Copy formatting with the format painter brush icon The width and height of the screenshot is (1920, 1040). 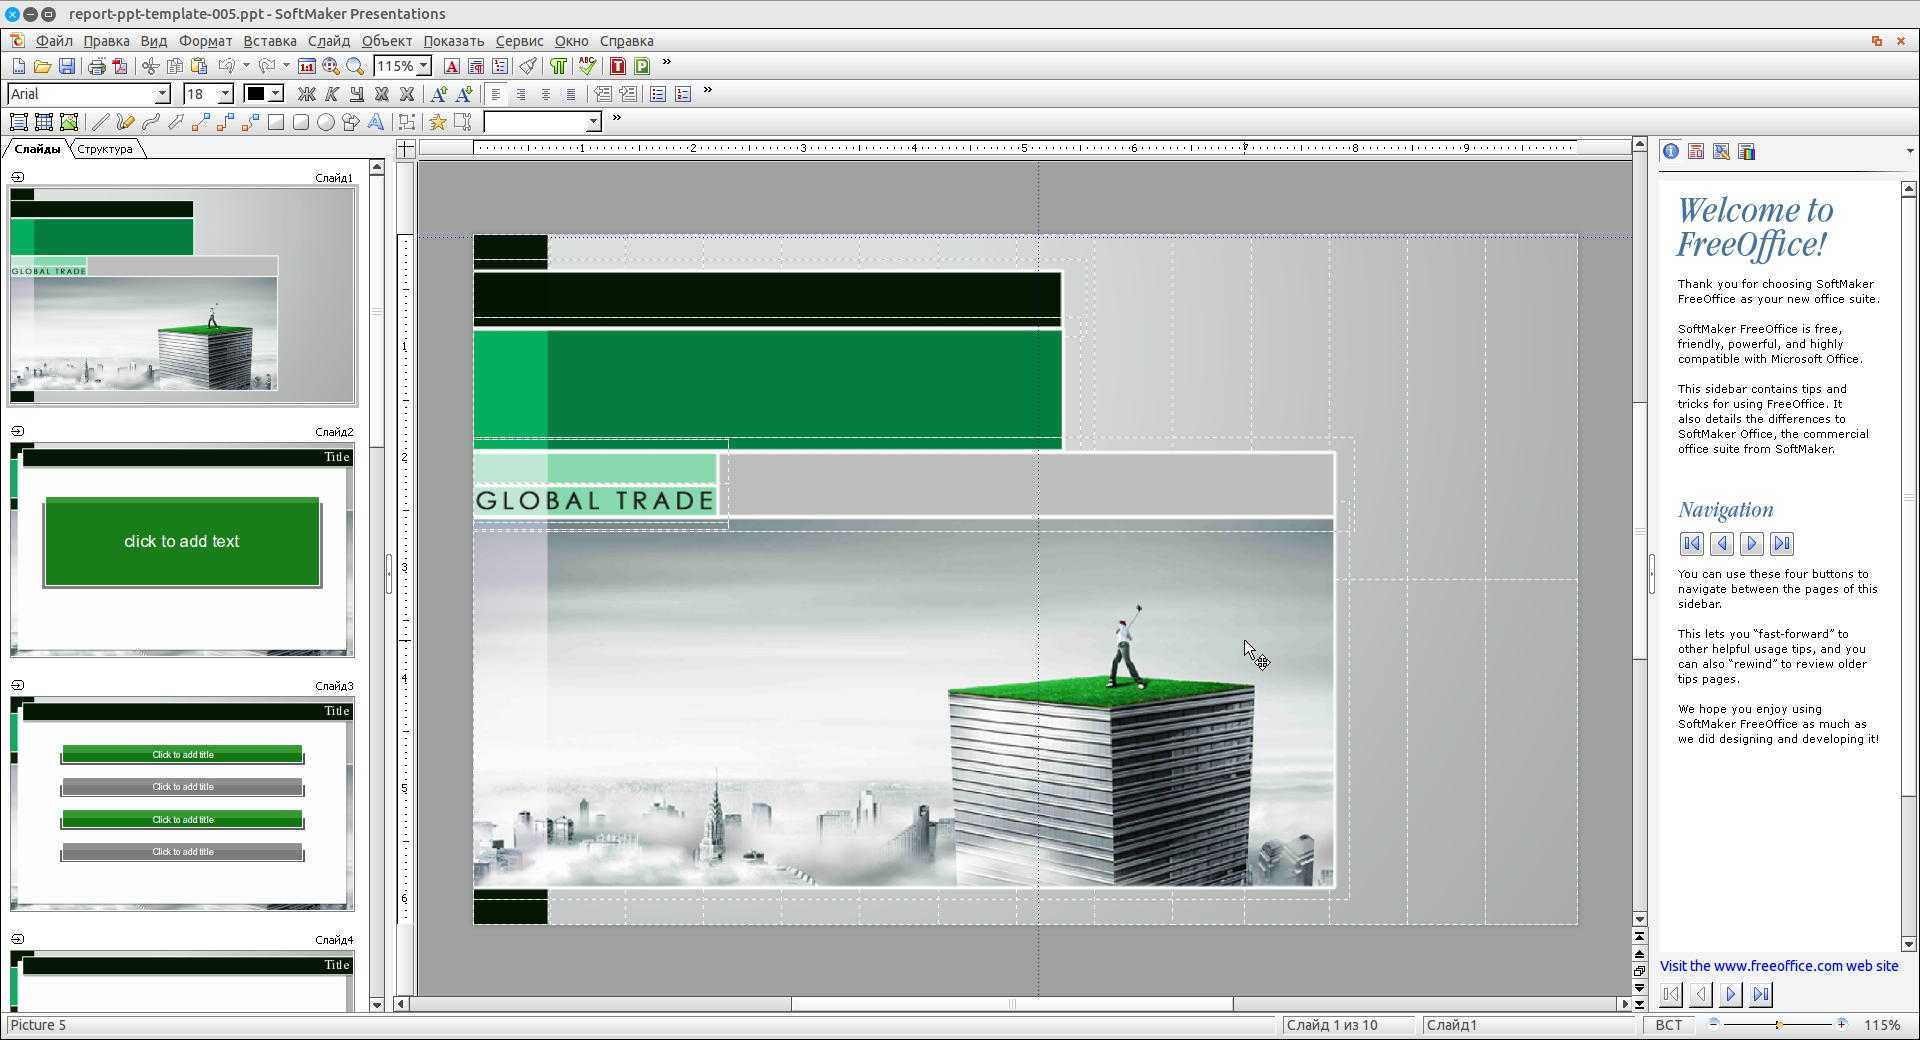[528, 66]
